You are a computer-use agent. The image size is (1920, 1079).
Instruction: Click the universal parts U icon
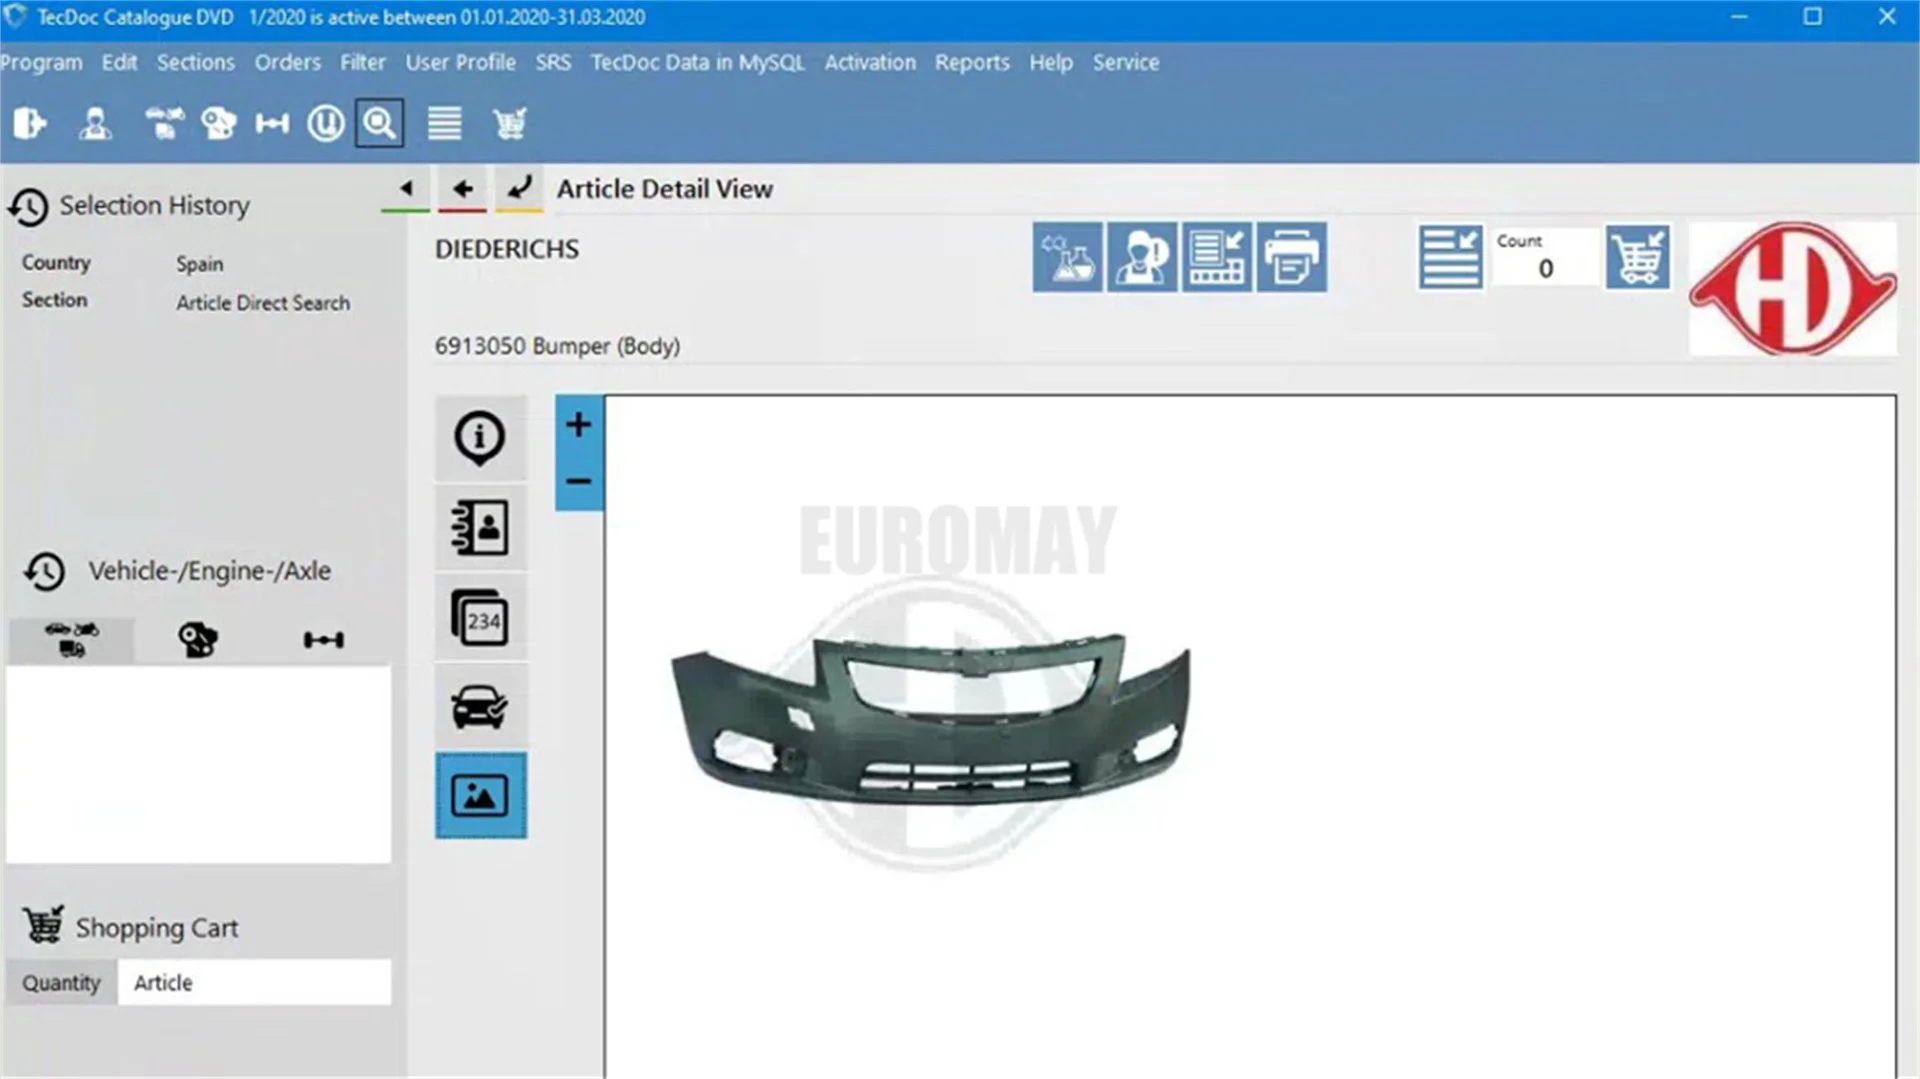[325, 124]
